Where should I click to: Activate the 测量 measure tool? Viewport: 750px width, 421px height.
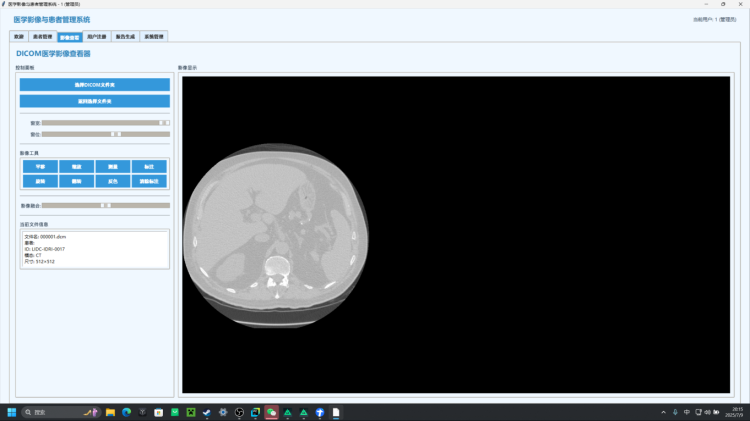pyautogui.click(x=113, y=167)
